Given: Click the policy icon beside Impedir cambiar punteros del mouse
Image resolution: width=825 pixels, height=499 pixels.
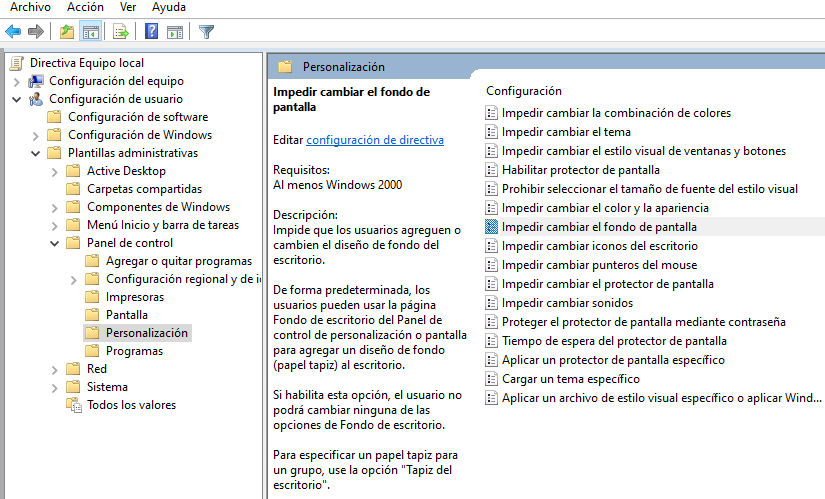Looking at the screenshot, I should point(491,265).
